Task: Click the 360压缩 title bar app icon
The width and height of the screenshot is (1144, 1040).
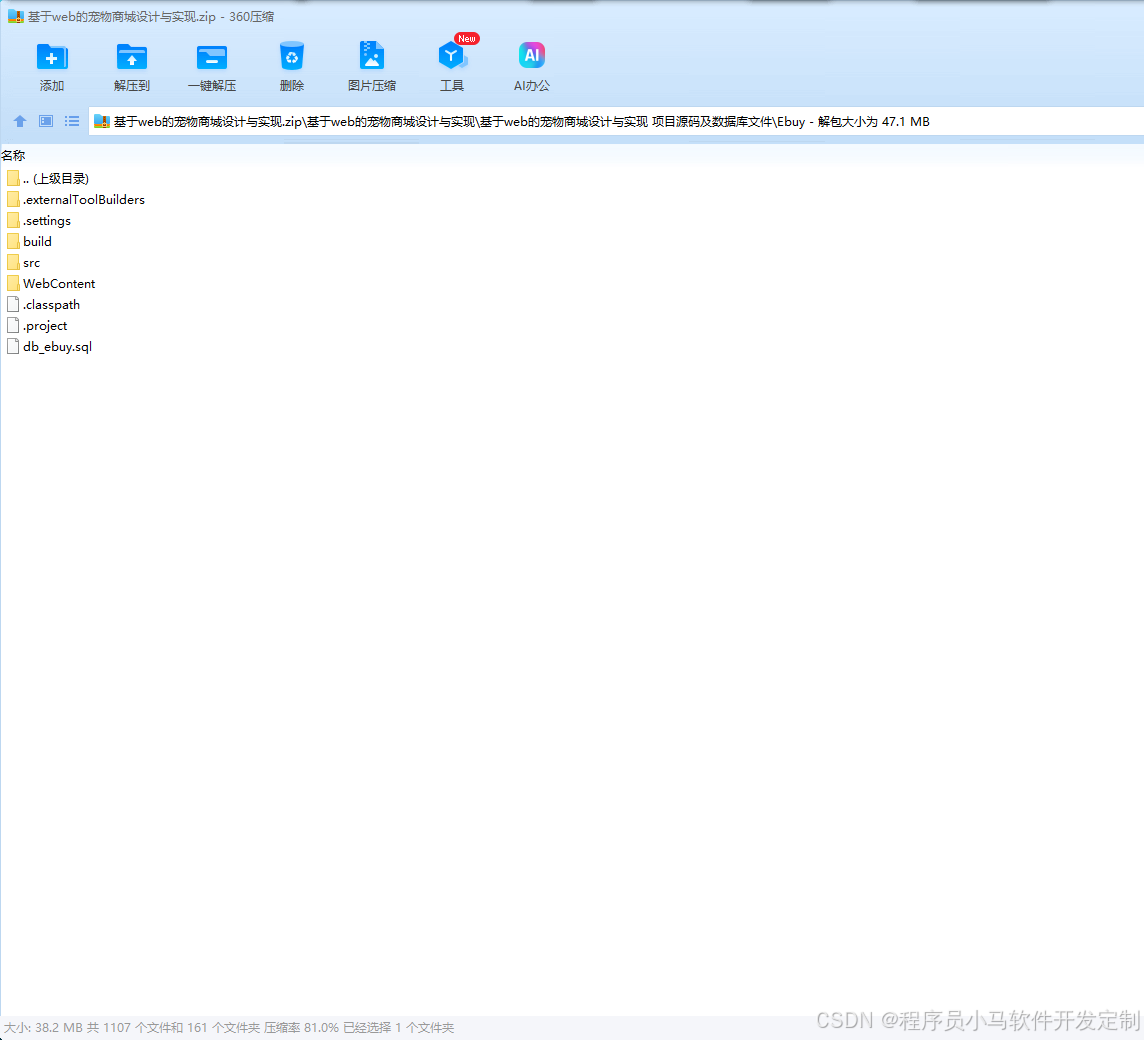Action: [15, 16]
